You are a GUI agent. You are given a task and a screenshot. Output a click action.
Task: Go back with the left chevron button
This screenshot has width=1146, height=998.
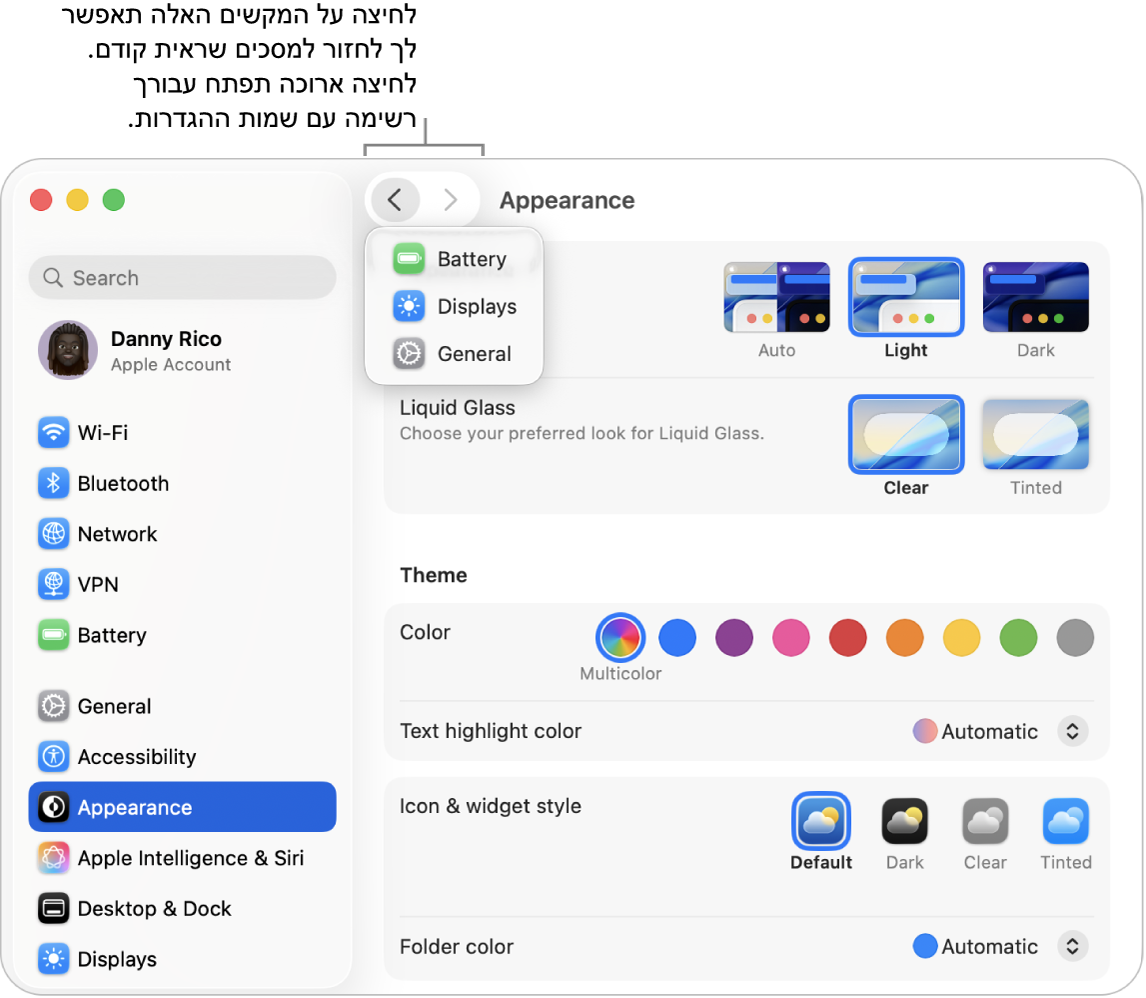pos(395,199)
